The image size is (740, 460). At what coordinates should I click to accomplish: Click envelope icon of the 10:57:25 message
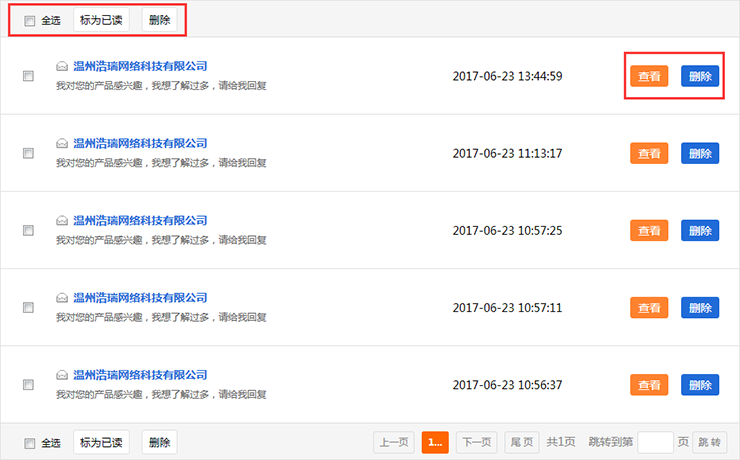62,220
